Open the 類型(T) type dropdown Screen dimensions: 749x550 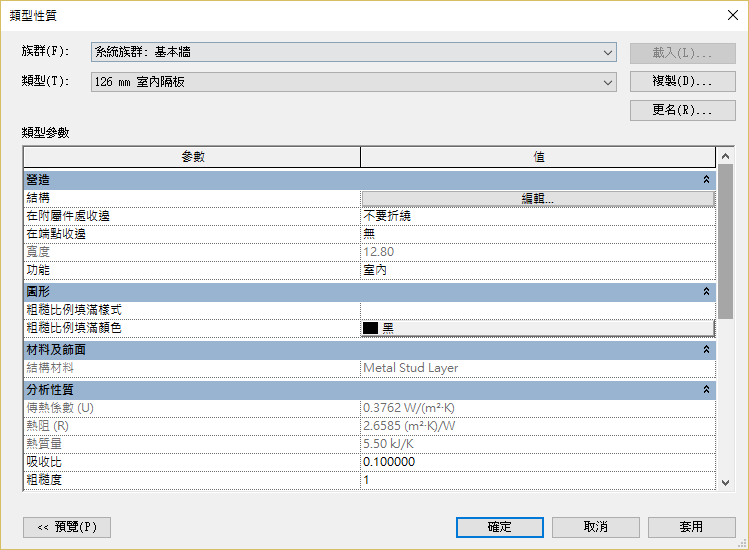click(353, 82)
